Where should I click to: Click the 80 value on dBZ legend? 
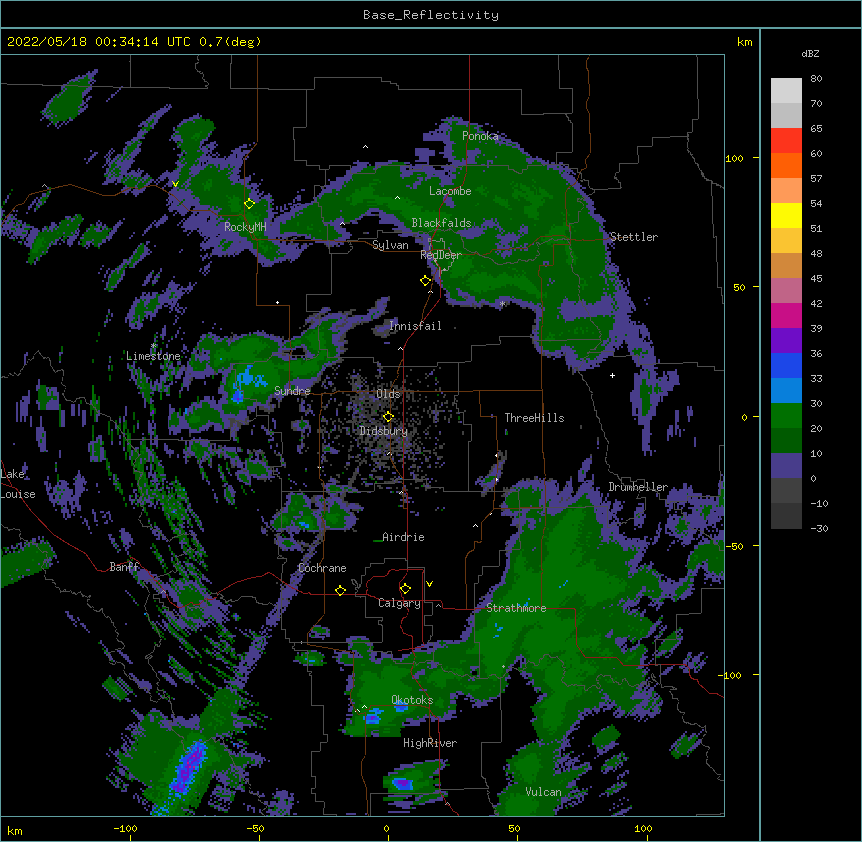(816, 79)
